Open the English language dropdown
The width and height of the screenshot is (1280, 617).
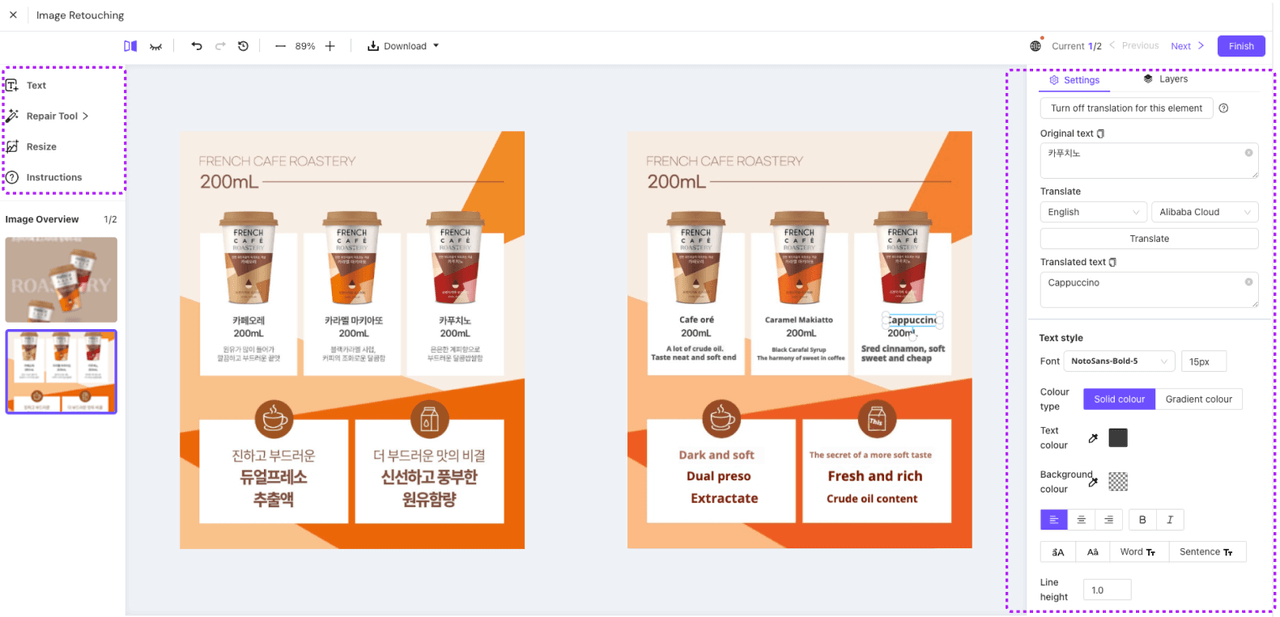1092,212
